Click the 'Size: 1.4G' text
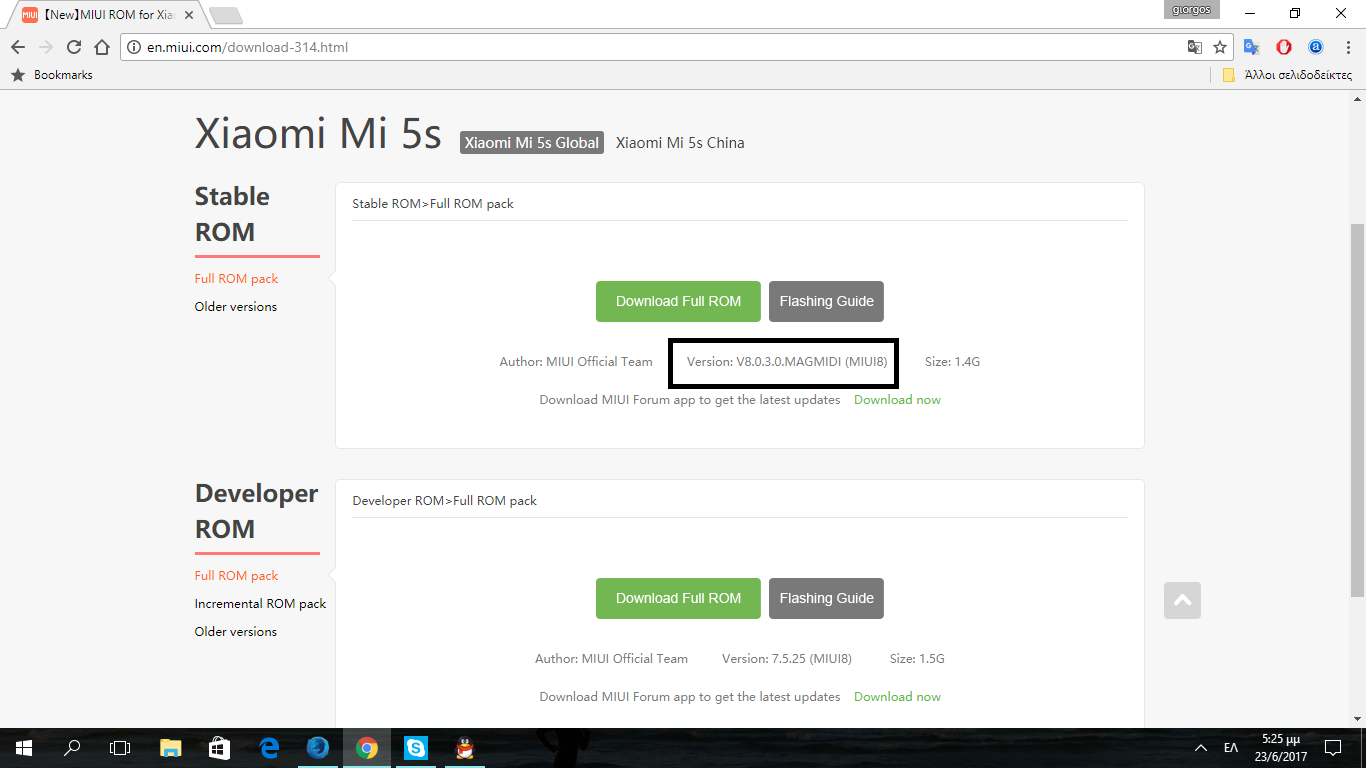The height and width of the screenshot is (768, 1366). pyautogui.click(x=952, y=362)
